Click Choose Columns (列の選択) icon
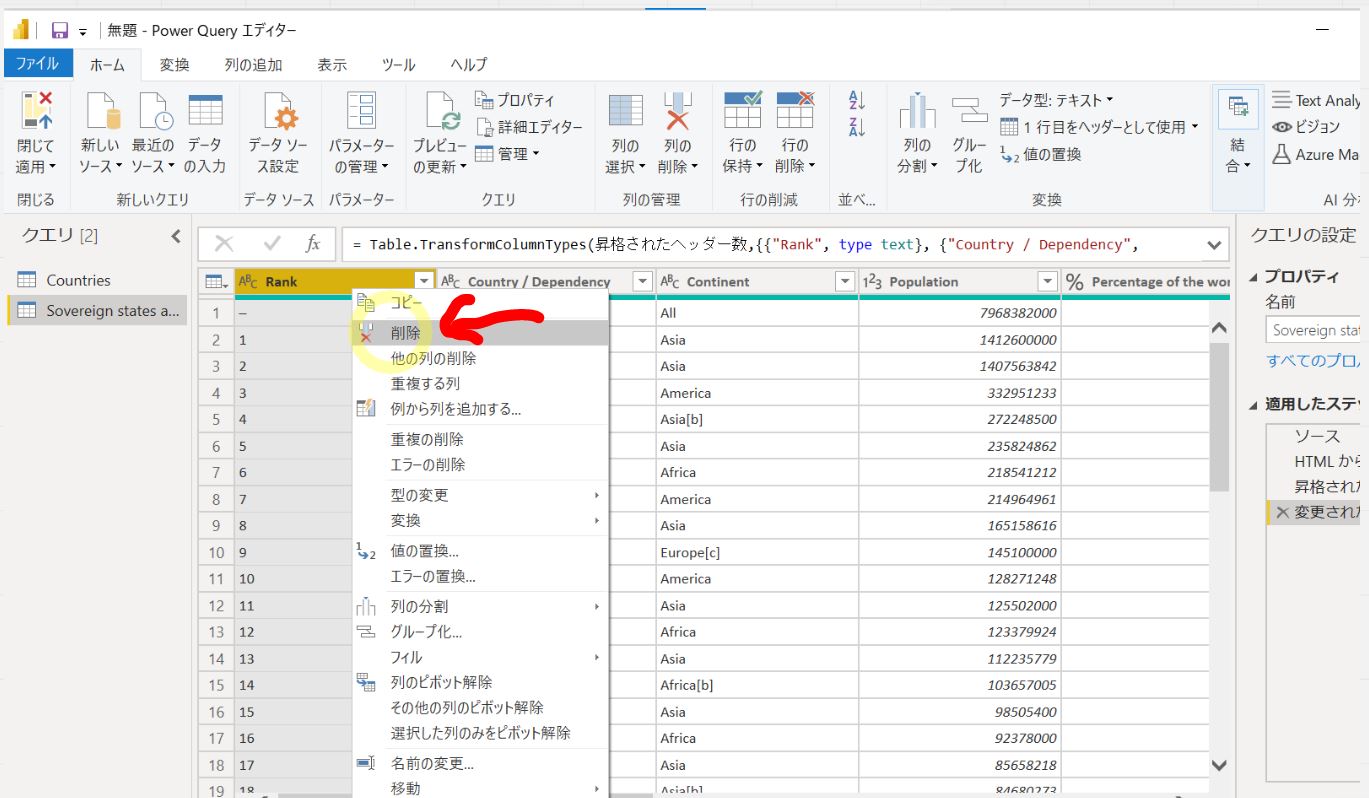 (x=626, y=110)
